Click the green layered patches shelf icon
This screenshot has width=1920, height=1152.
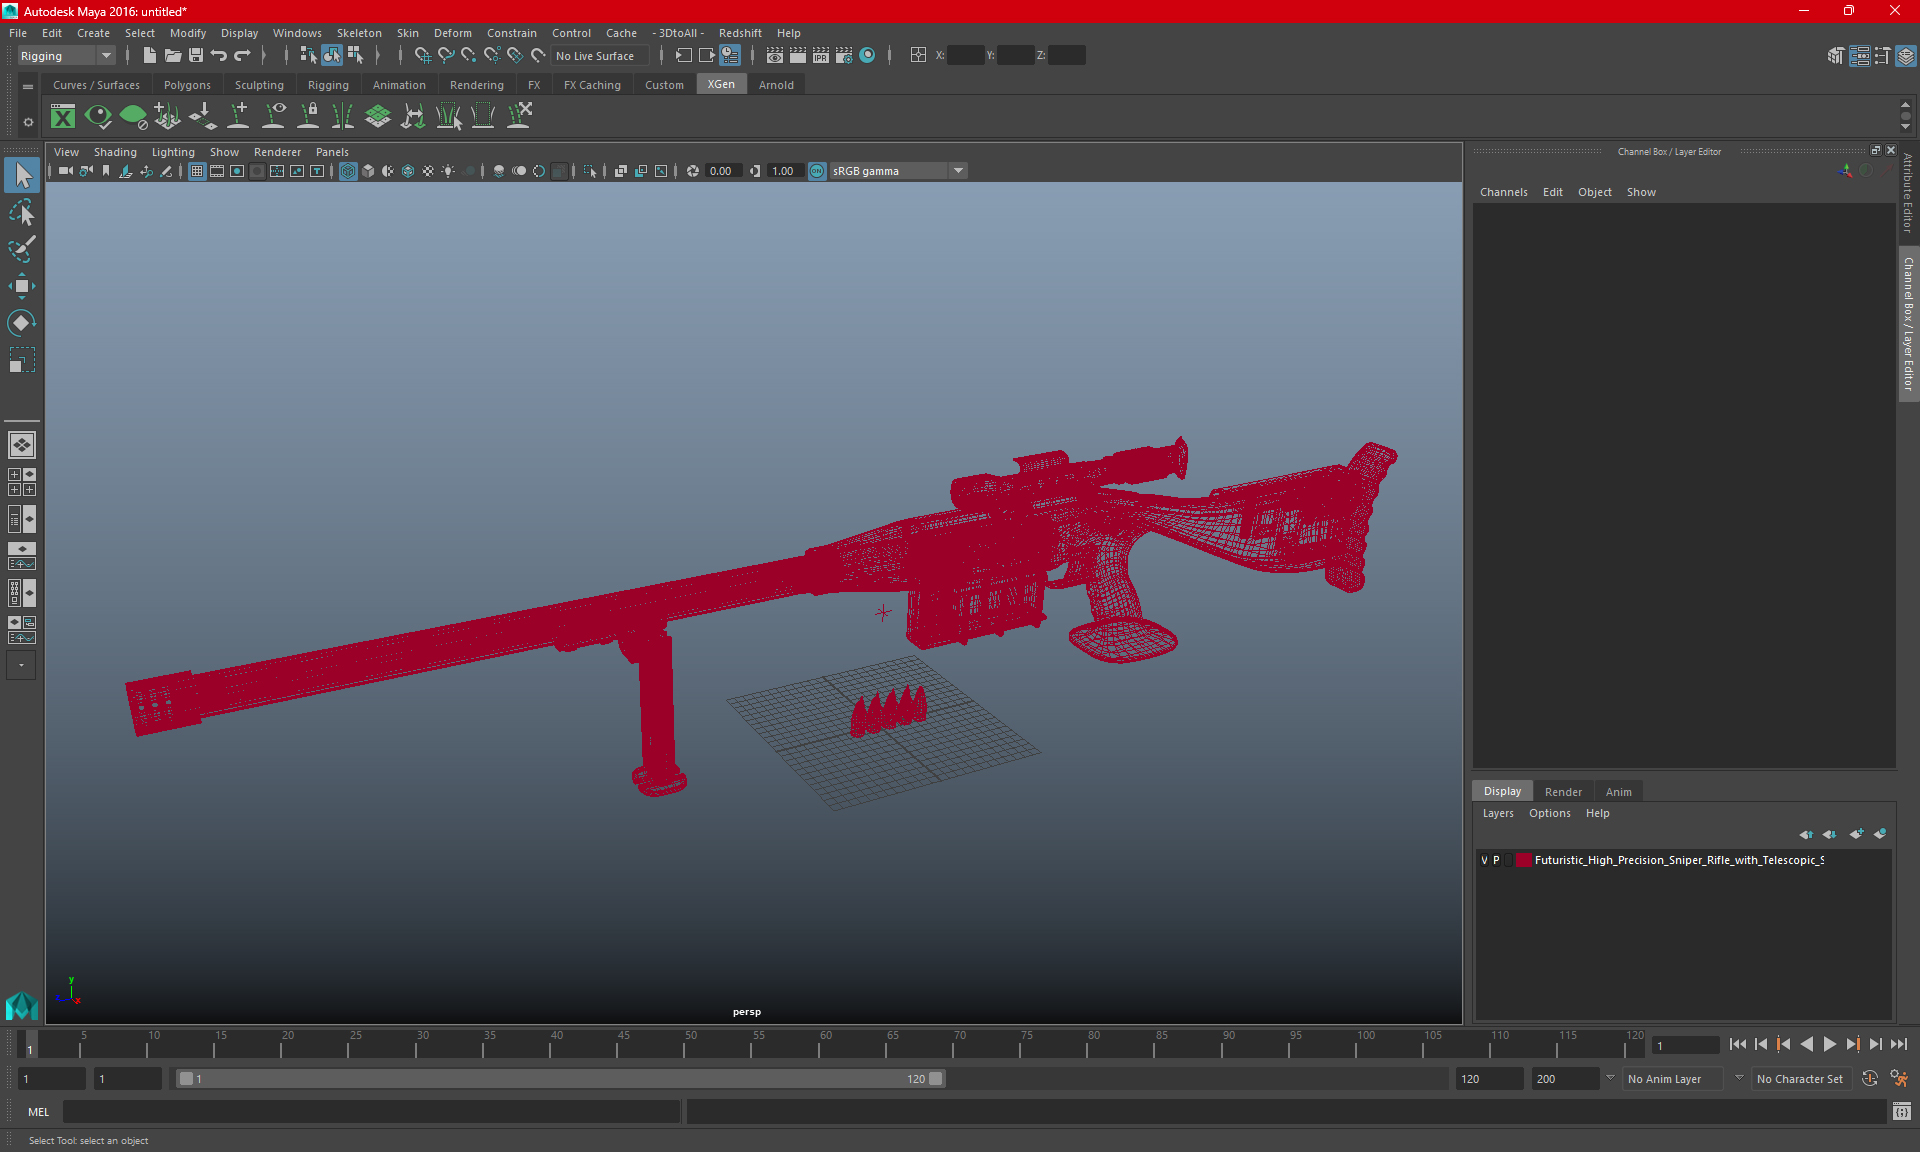[378, 117]
